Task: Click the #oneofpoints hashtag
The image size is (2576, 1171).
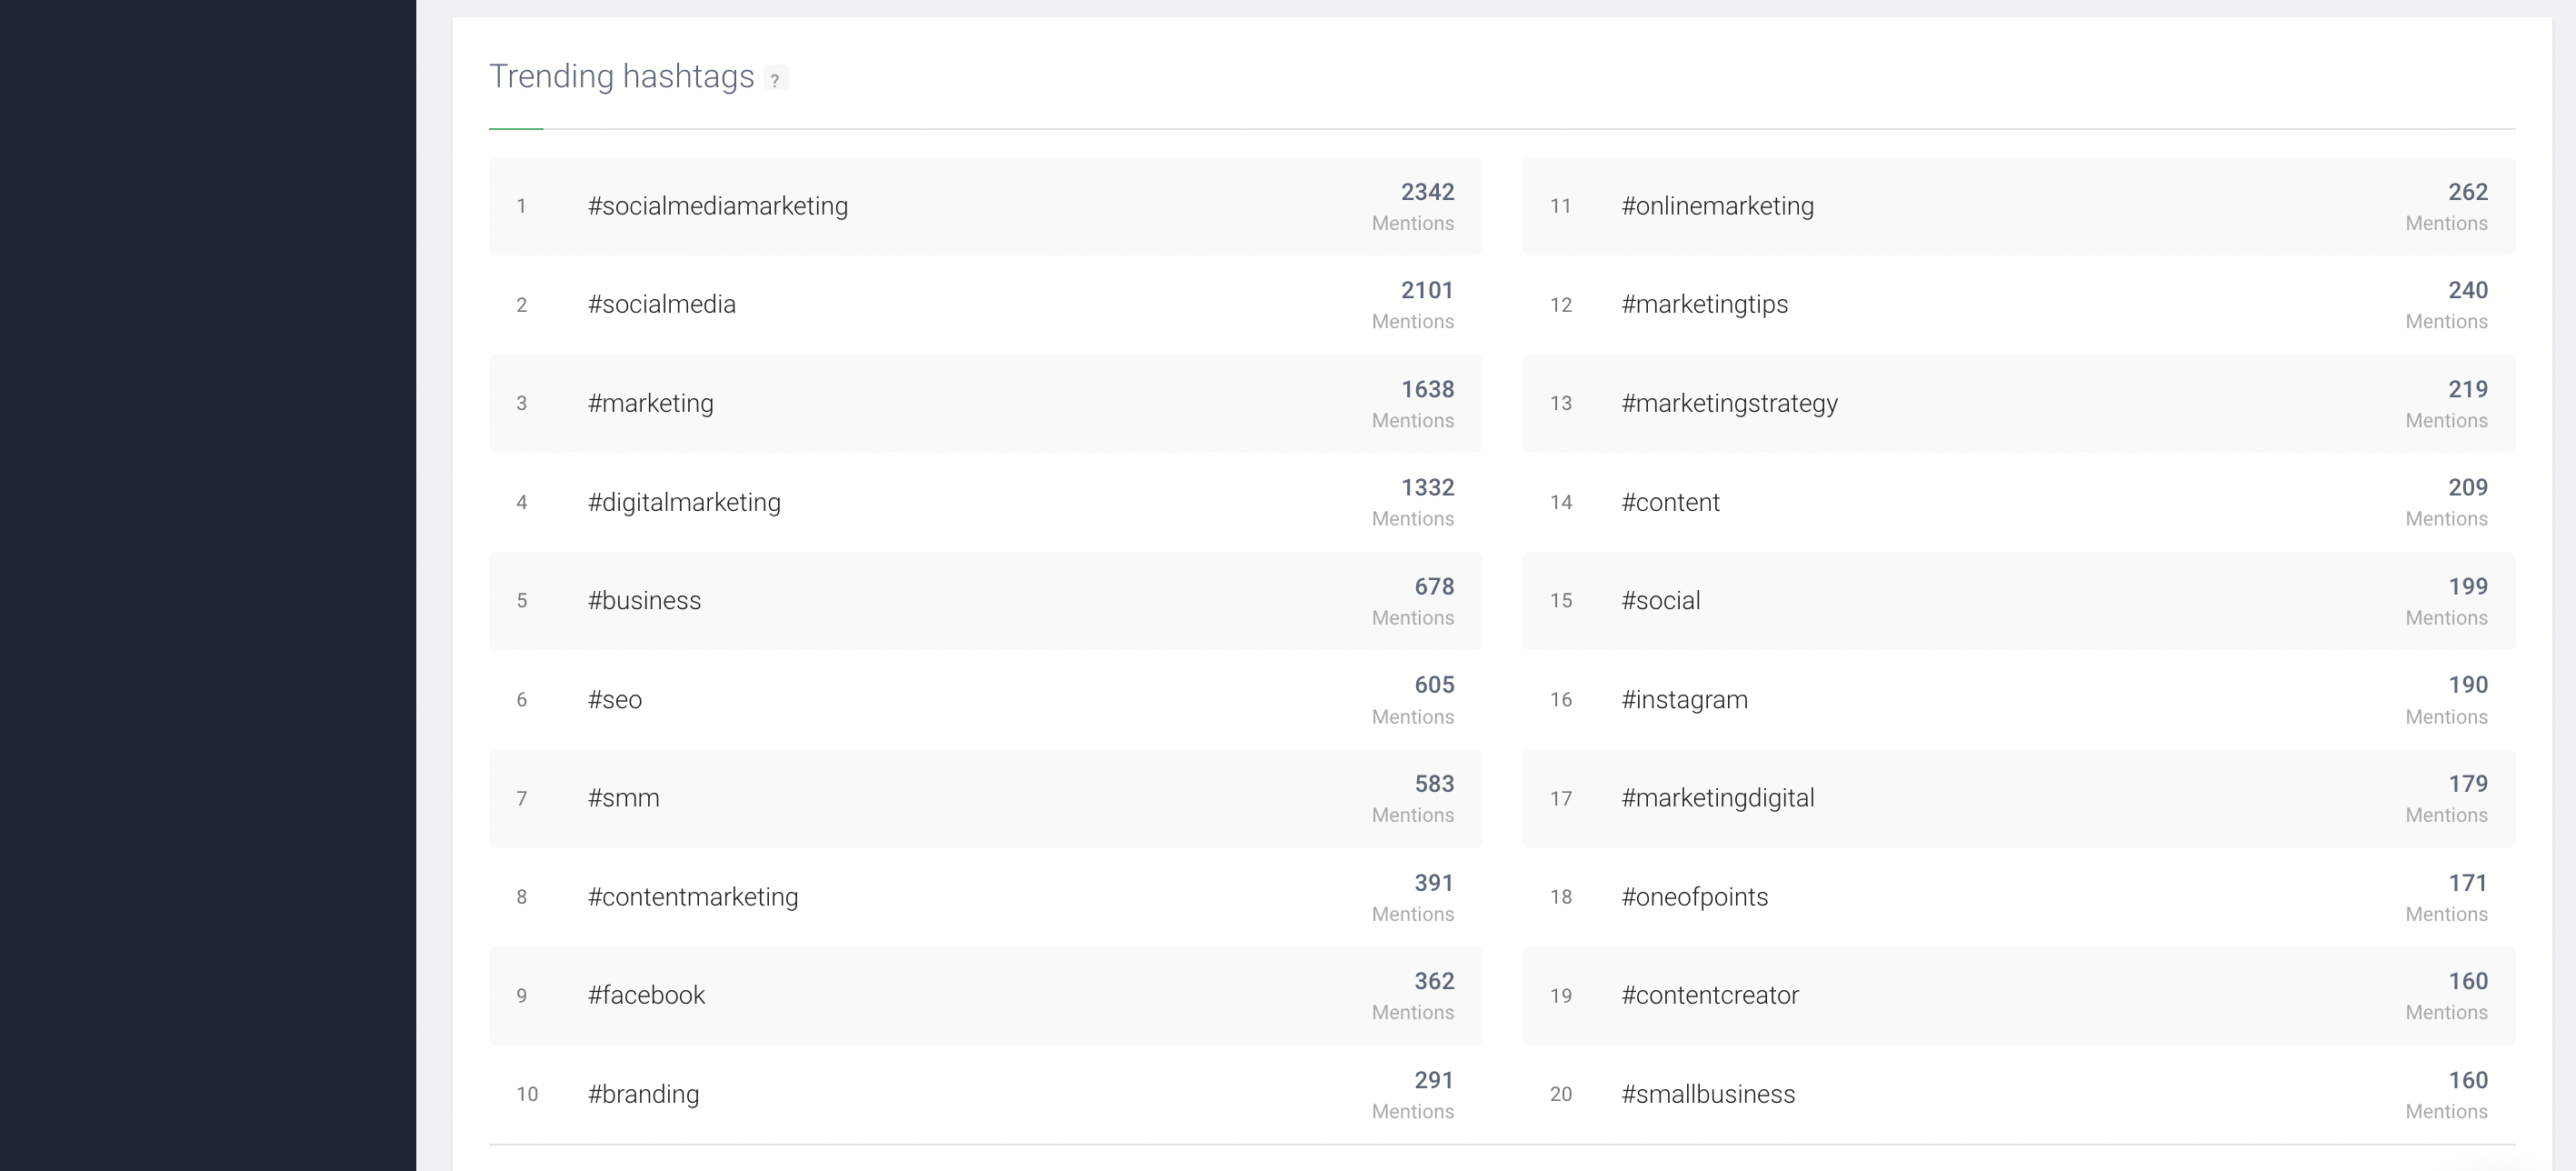Action: click(1694, 897)
